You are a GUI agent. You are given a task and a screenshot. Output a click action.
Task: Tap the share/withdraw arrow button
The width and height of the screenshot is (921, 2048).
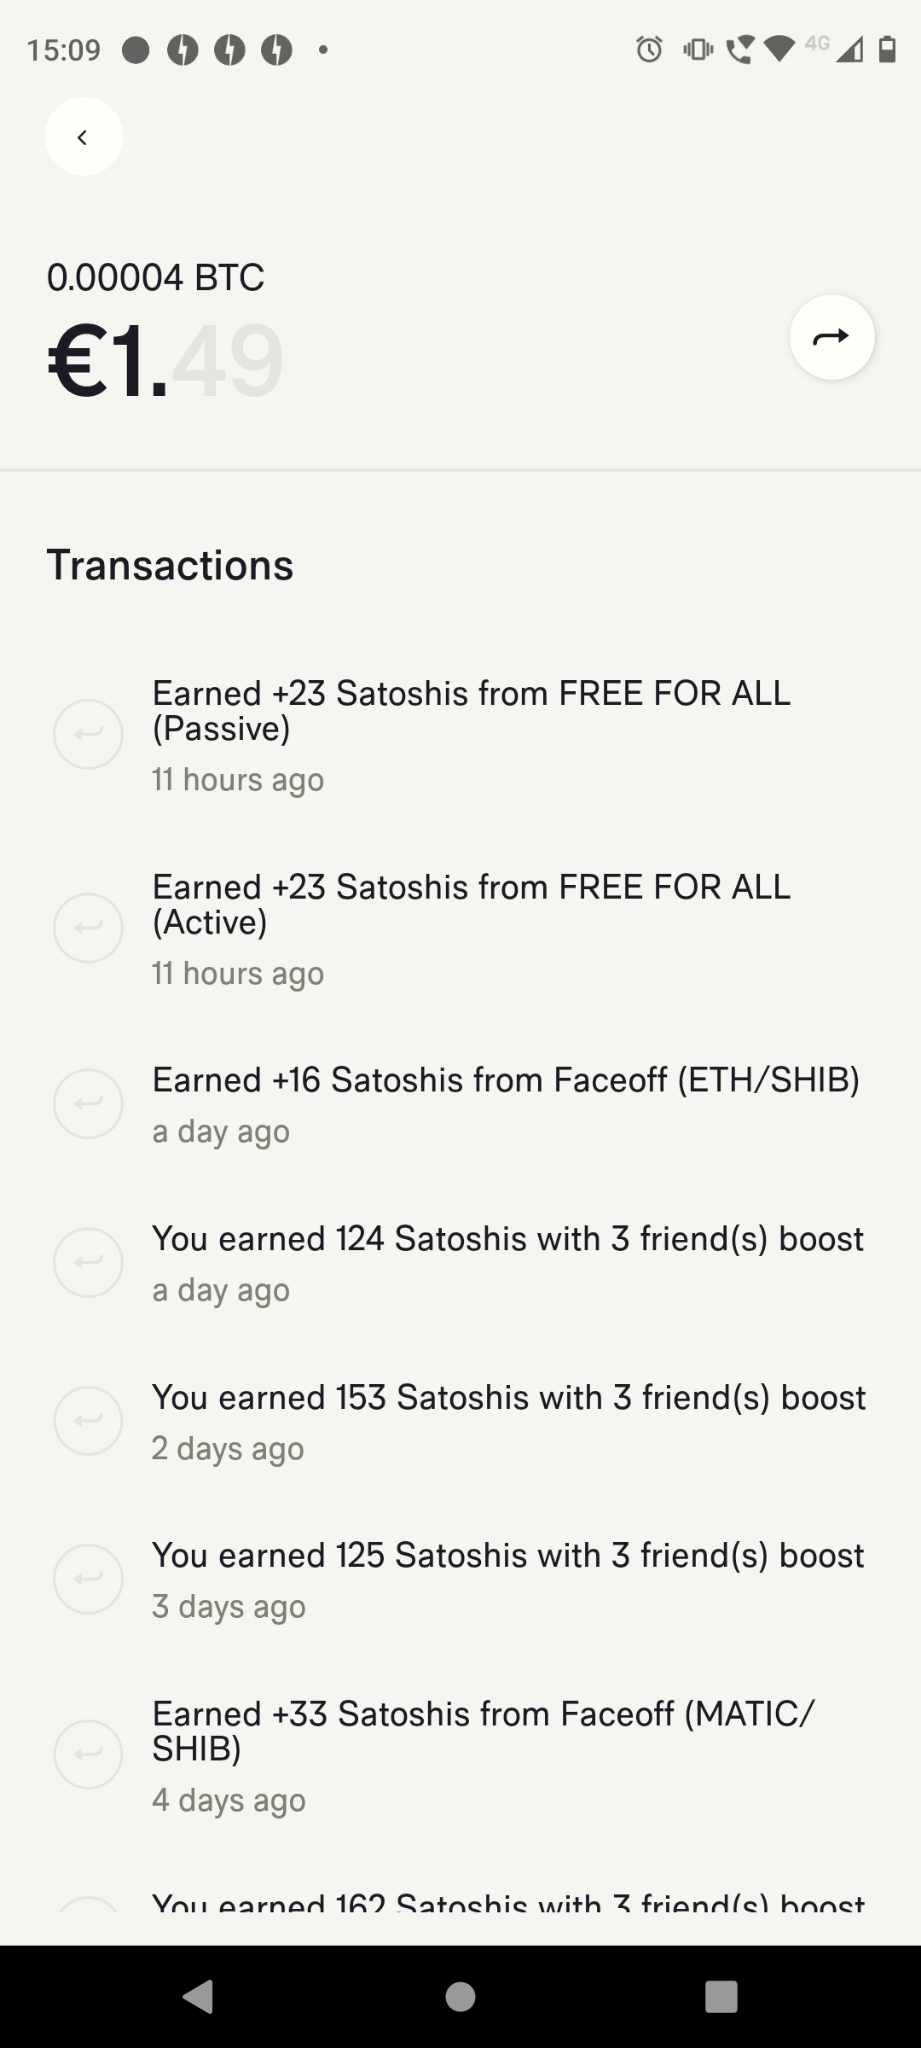pos(832,338)
